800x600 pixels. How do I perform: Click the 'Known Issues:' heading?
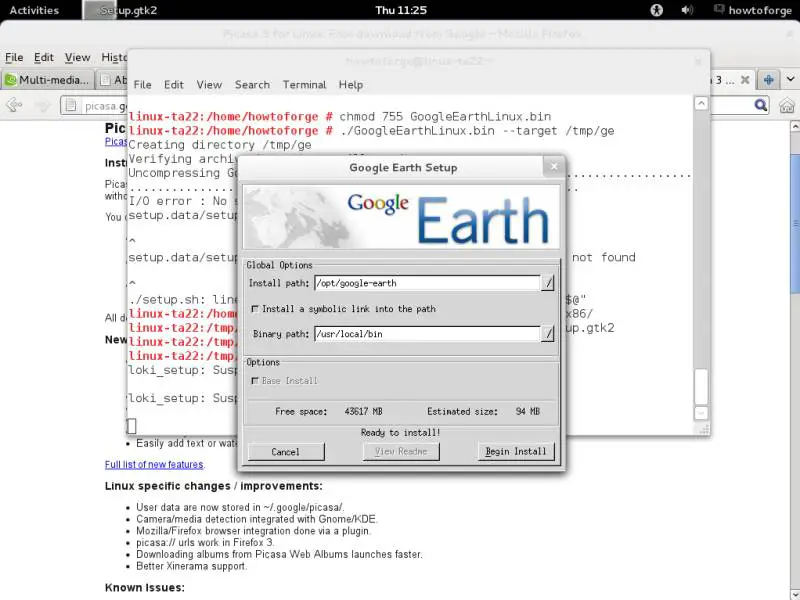144,588
